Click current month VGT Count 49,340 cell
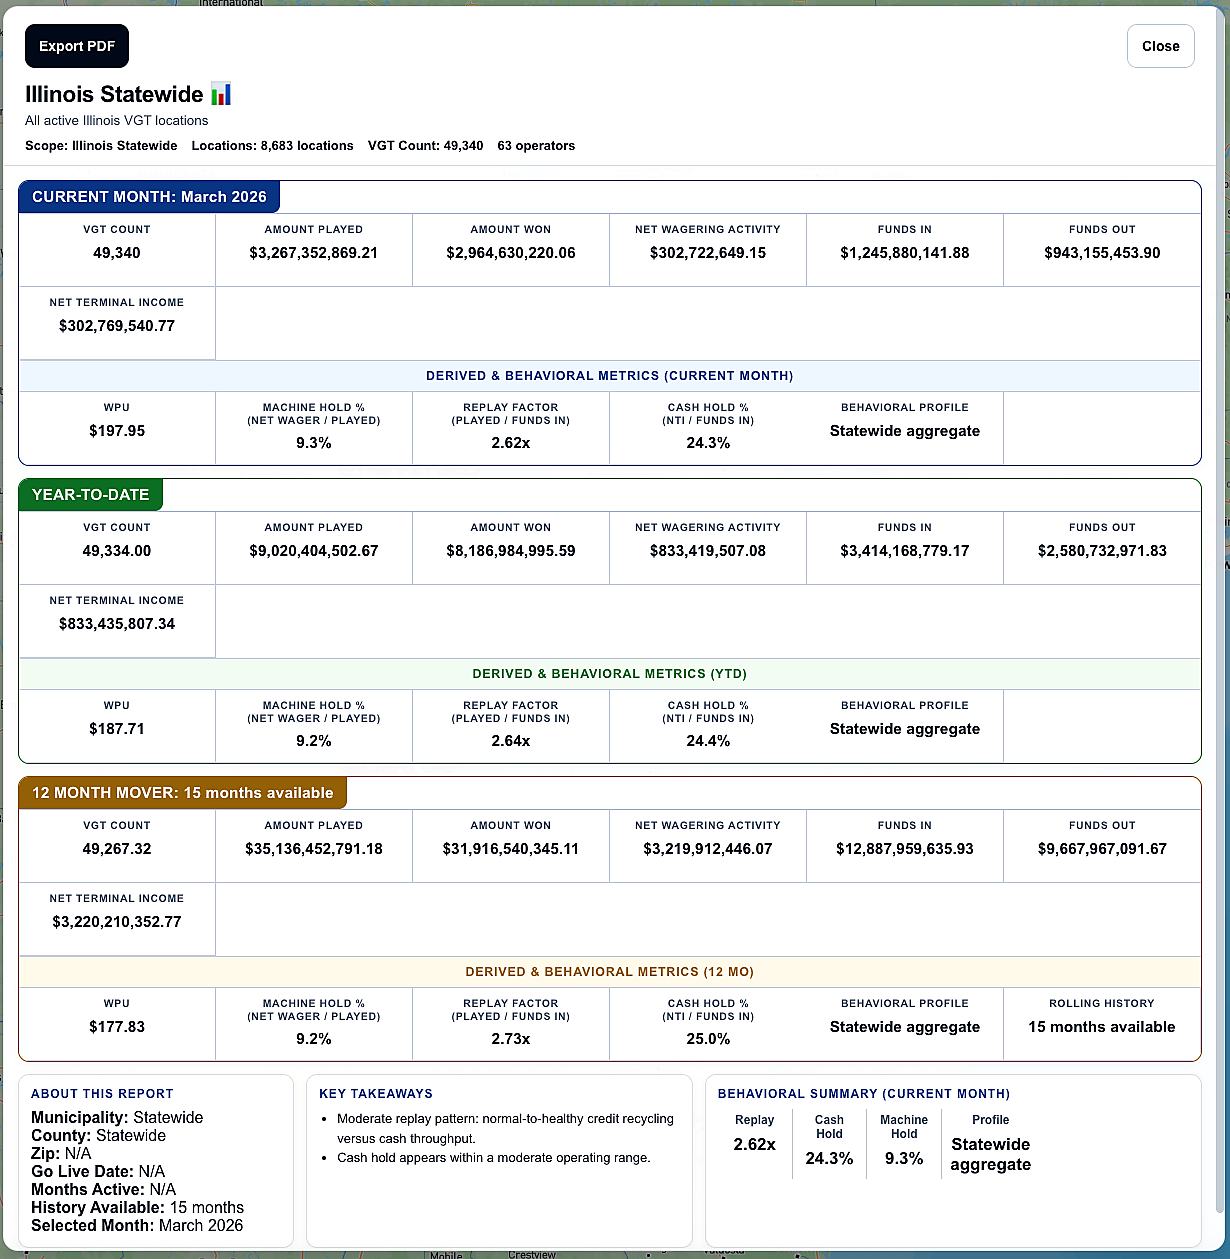Image resolution: width=1230 pixels, height=1259 pixels. point(117,250)
